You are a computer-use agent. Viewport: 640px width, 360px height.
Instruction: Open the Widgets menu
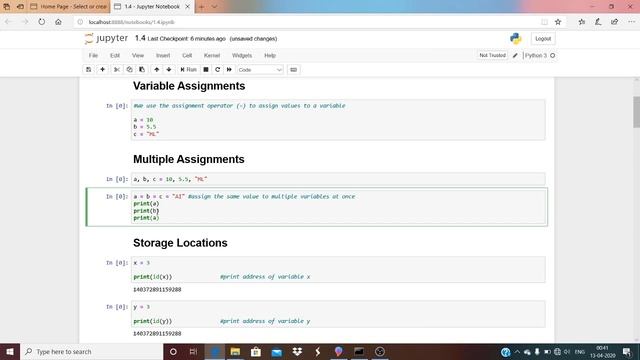(x=242, y=56)
